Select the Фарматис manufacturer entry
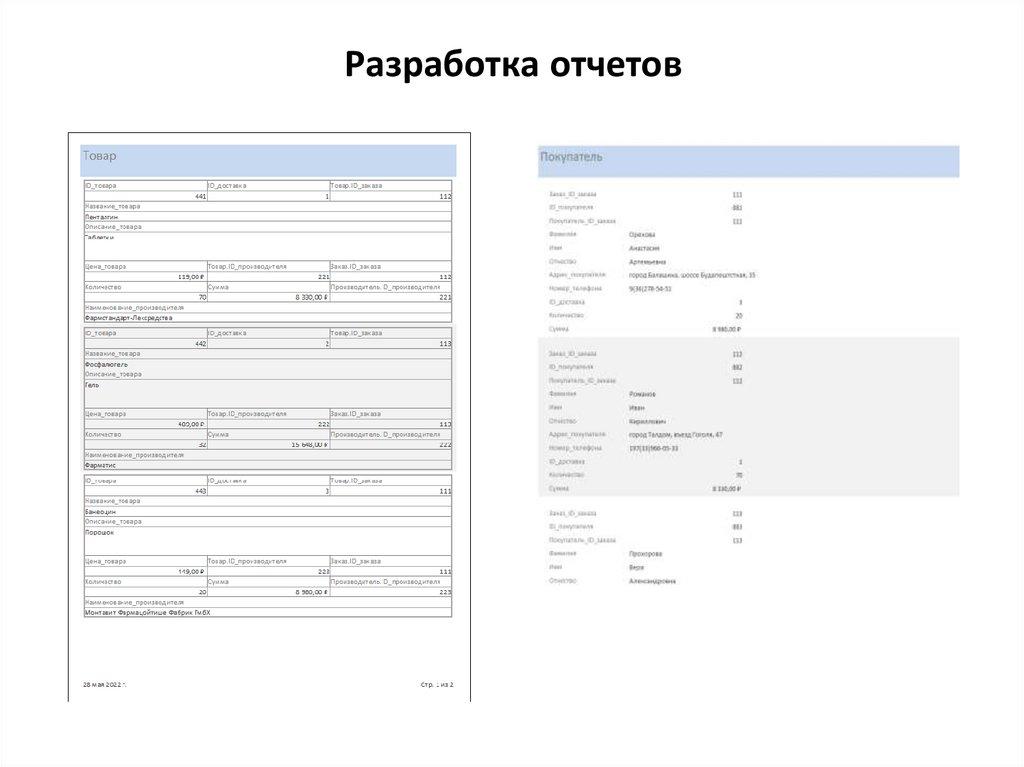Screen dimensions: 1024x767 pyautogui.click(x=100, y=465)
